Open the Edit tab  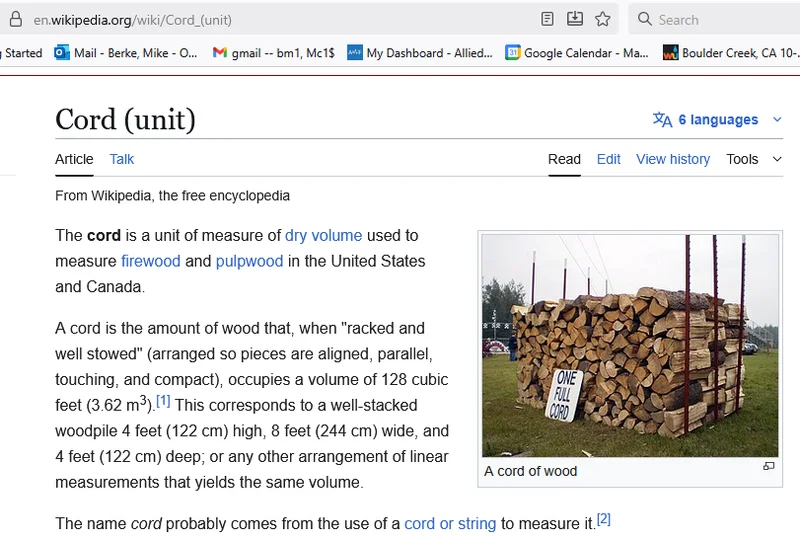(x=608, y=159)
